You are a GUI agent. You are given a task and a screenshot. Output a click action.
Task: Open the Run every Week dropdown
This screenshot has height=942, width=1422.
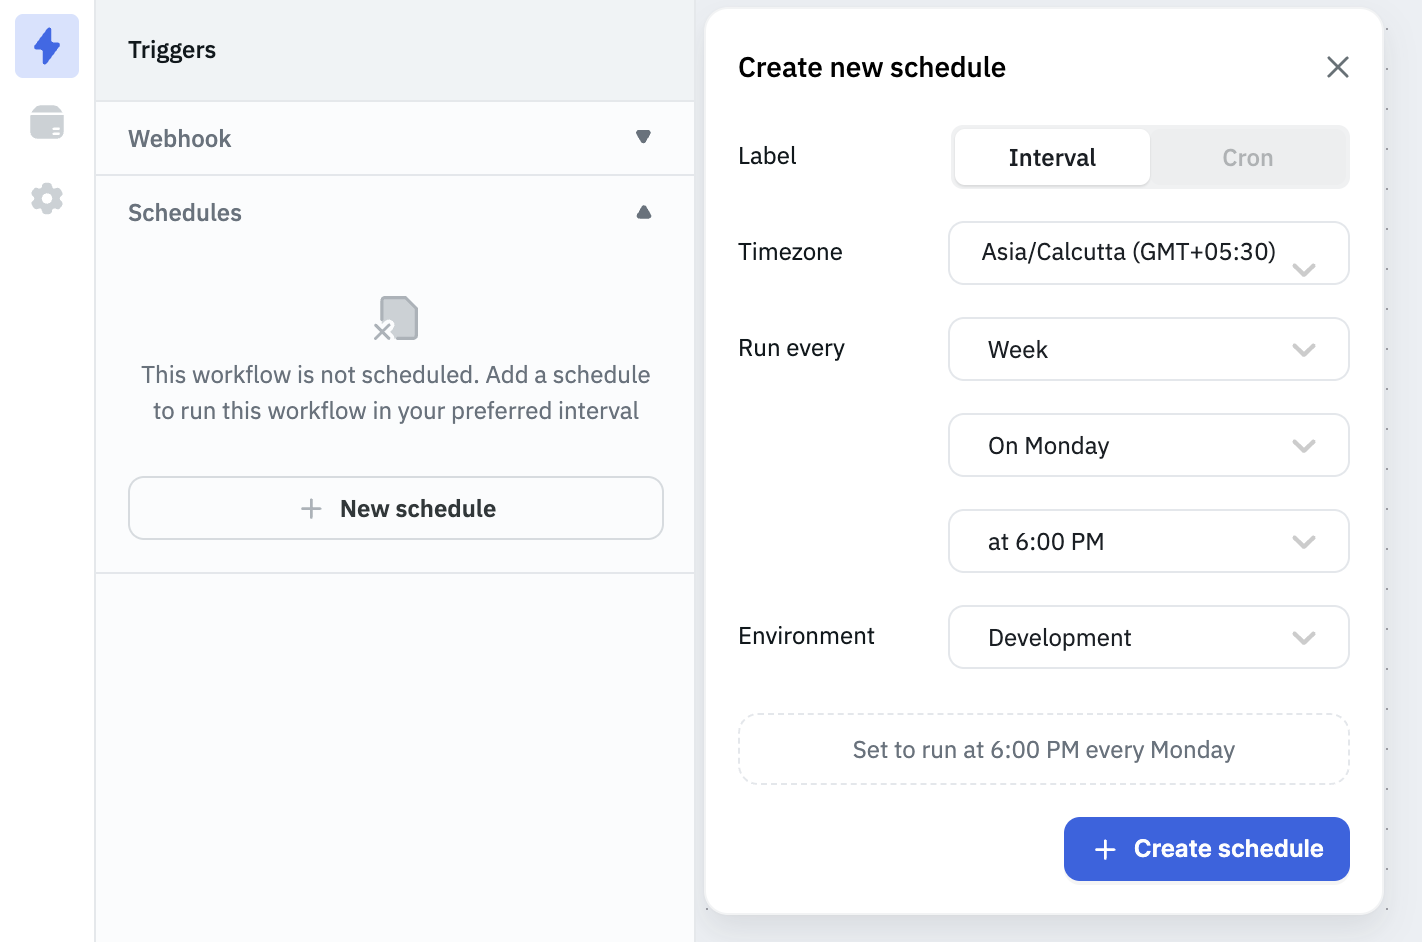1148,349
